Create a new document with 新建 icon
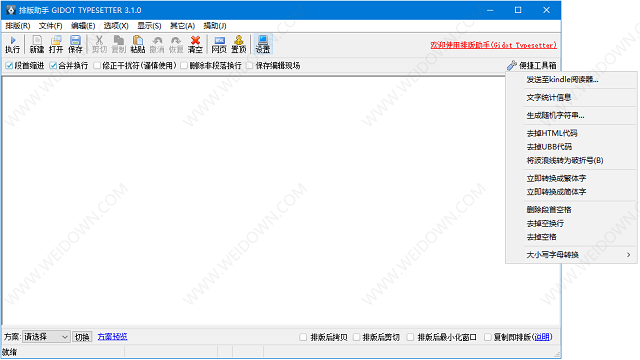 pos(37,44)
